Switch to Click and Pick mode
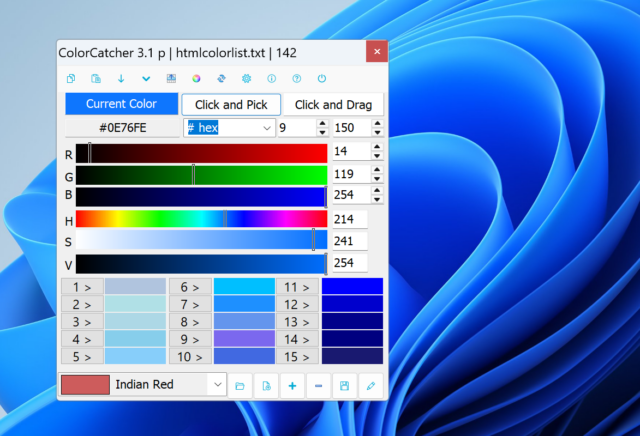Viewport: 640px width, 436px height. (231, 105)
